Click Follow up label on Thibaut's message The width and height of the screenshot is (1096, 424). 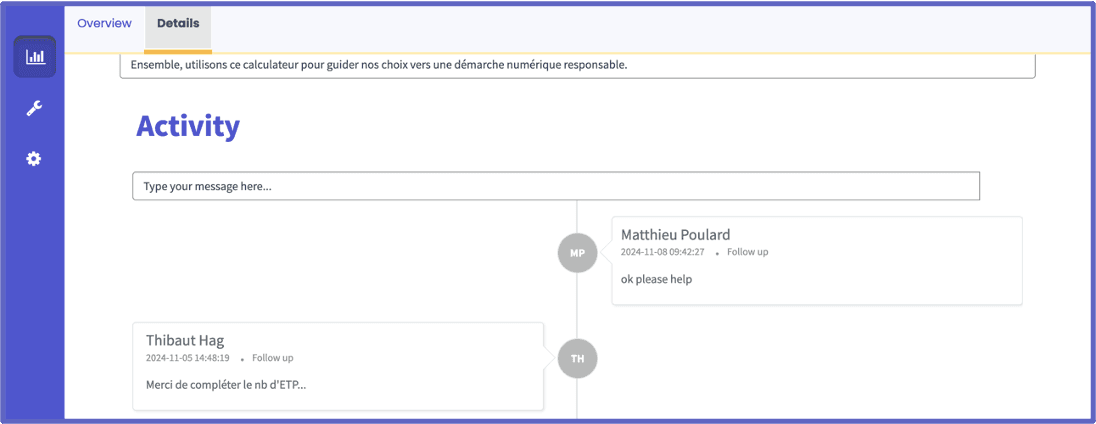(x=273, y=358)
